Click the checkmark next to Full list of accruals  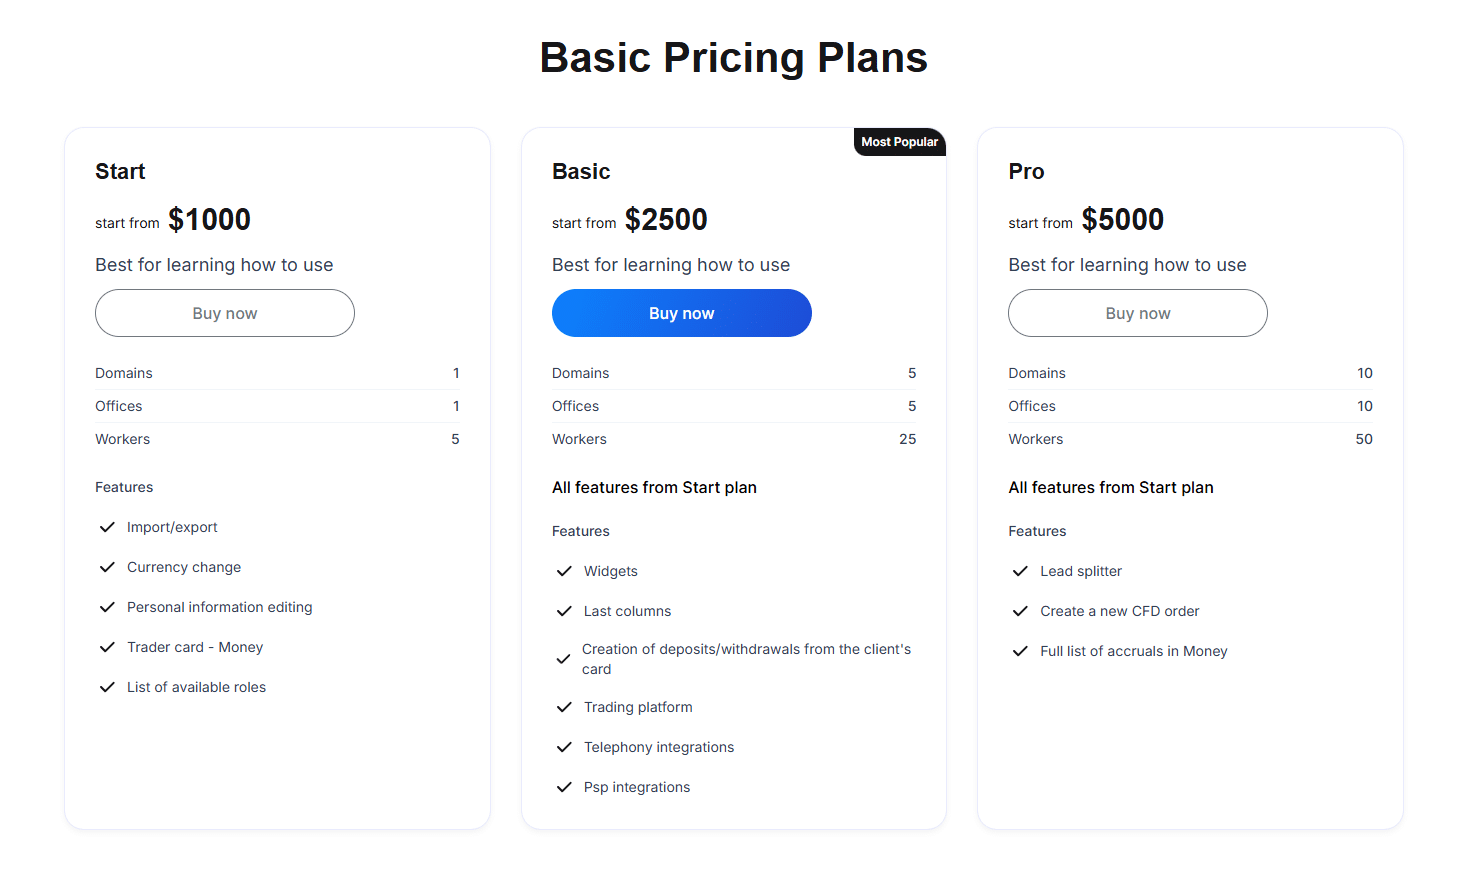(1020, 651)
